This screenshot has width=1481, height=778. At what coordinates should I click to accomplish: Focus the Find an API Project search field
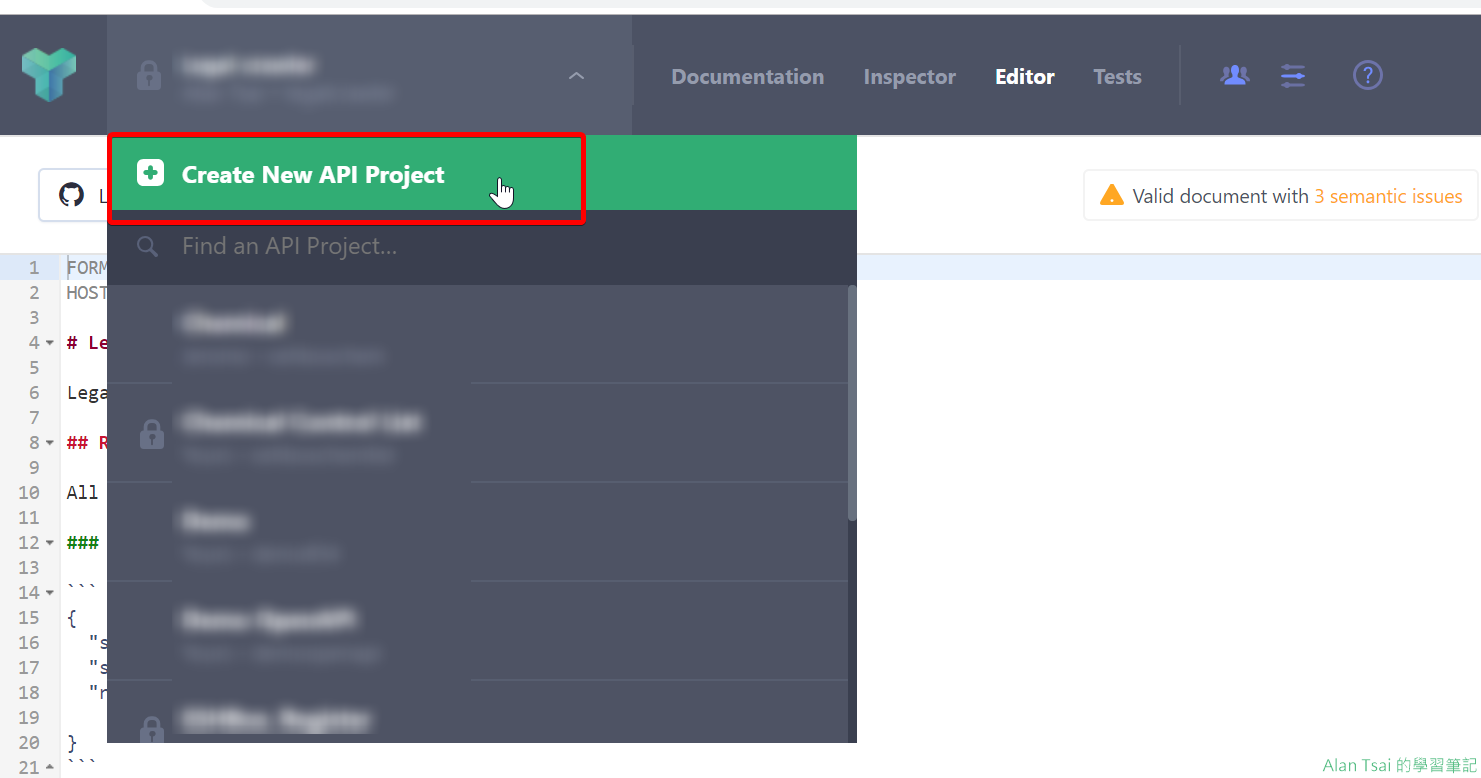pos(482,247)
